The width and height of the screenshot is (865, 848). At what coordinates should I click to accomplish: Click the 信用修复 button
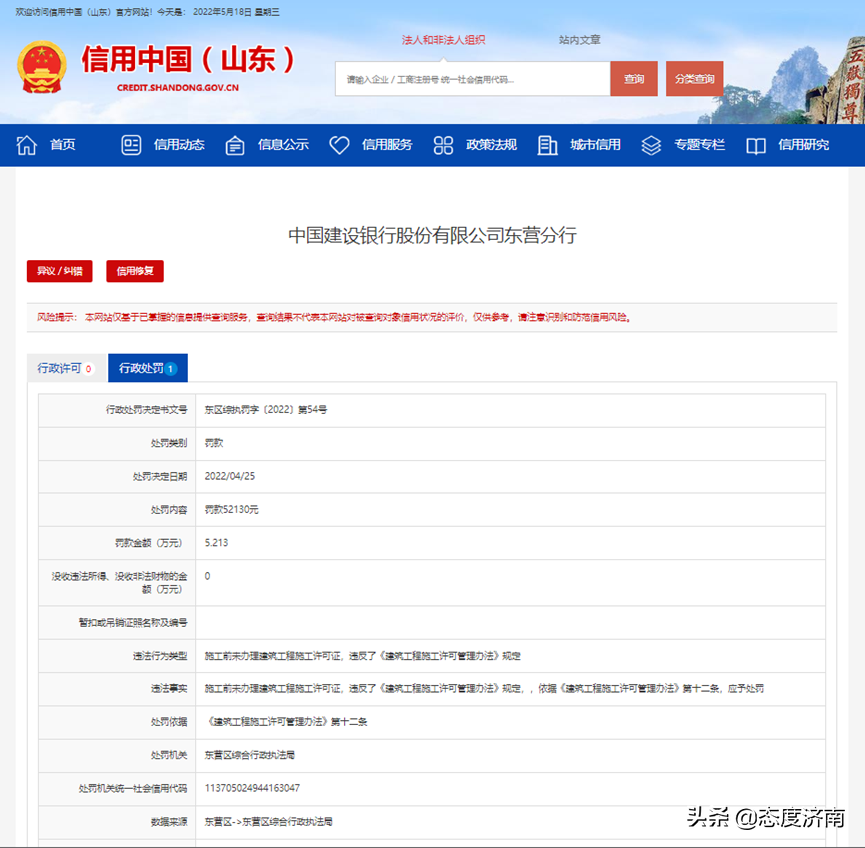coord(135,271)
